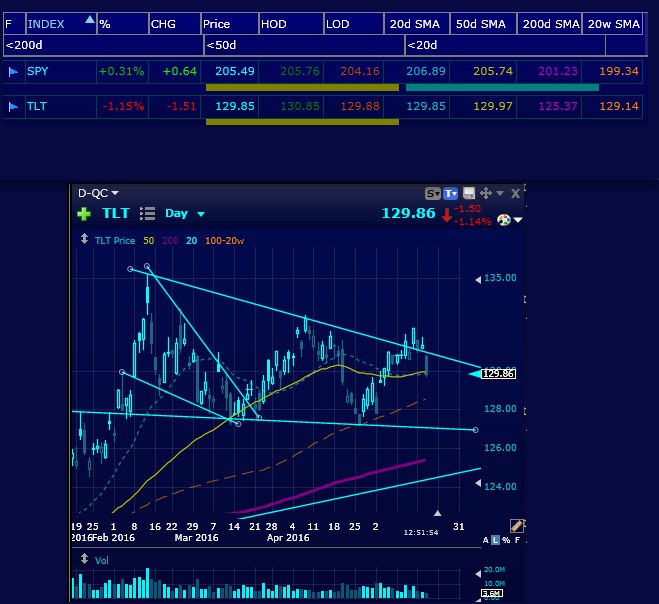This screenshot has height=604, width=659.
Task: Click TLT 20w SMA value 129.14
Action: [x=619, y=106]
